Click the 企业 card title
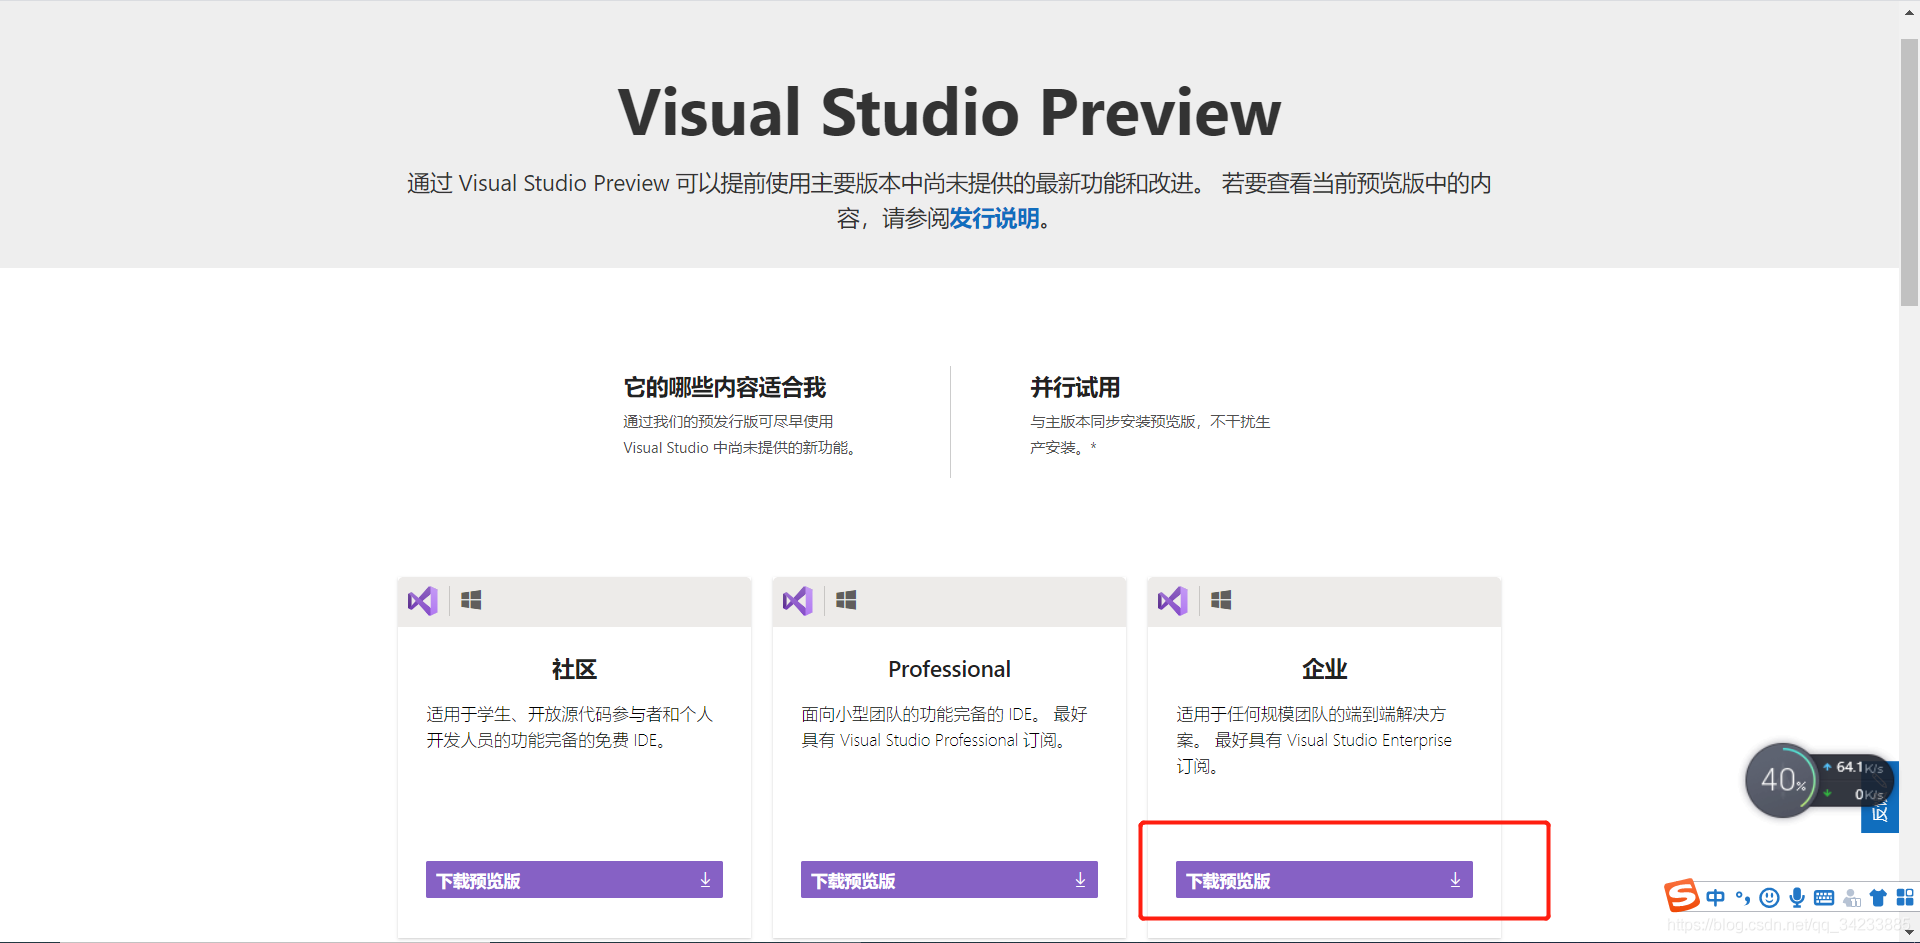This screenshot has width=1920, height=943. (1324, 669)
